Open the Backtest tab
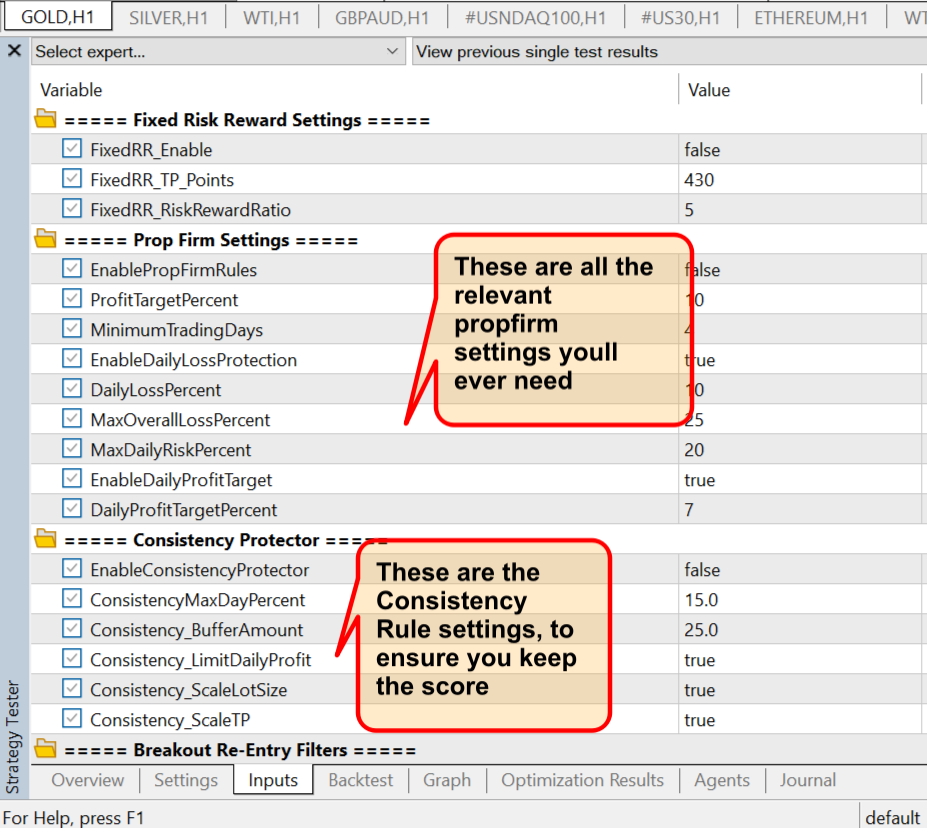 361,780
